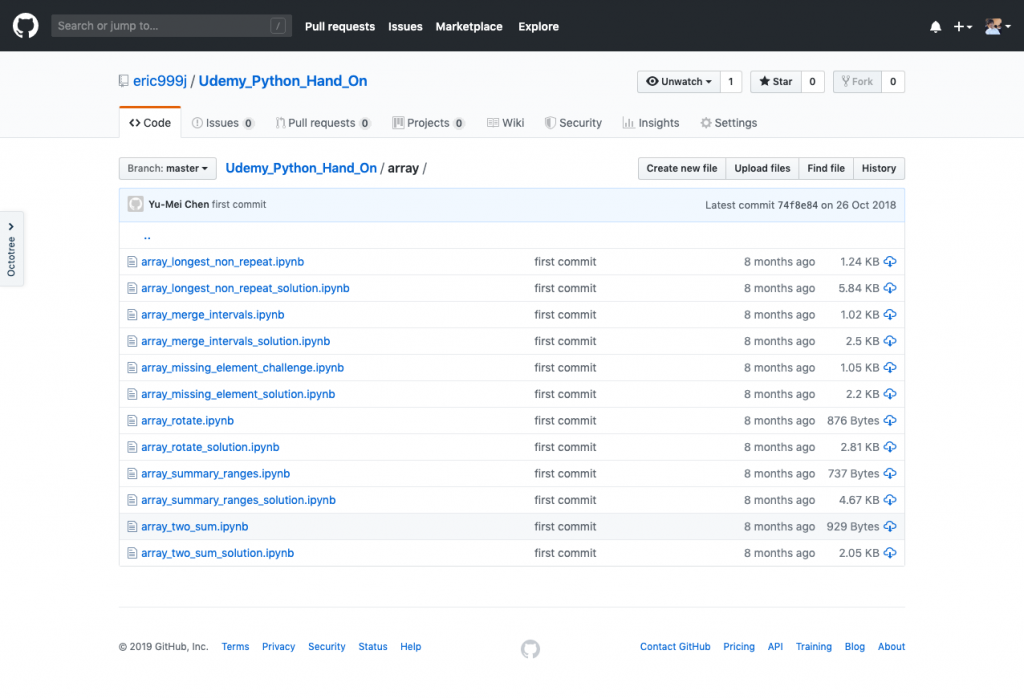The image size is (1024, 699).
Task: Open Pricing footer link
Action: tap(739, 647)
